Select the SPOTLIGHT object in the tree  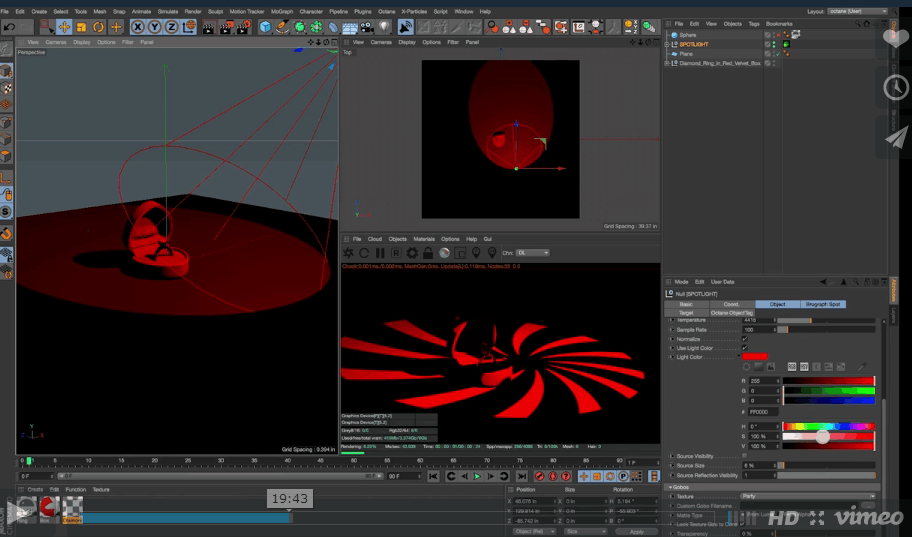click(x=694, y=44)
